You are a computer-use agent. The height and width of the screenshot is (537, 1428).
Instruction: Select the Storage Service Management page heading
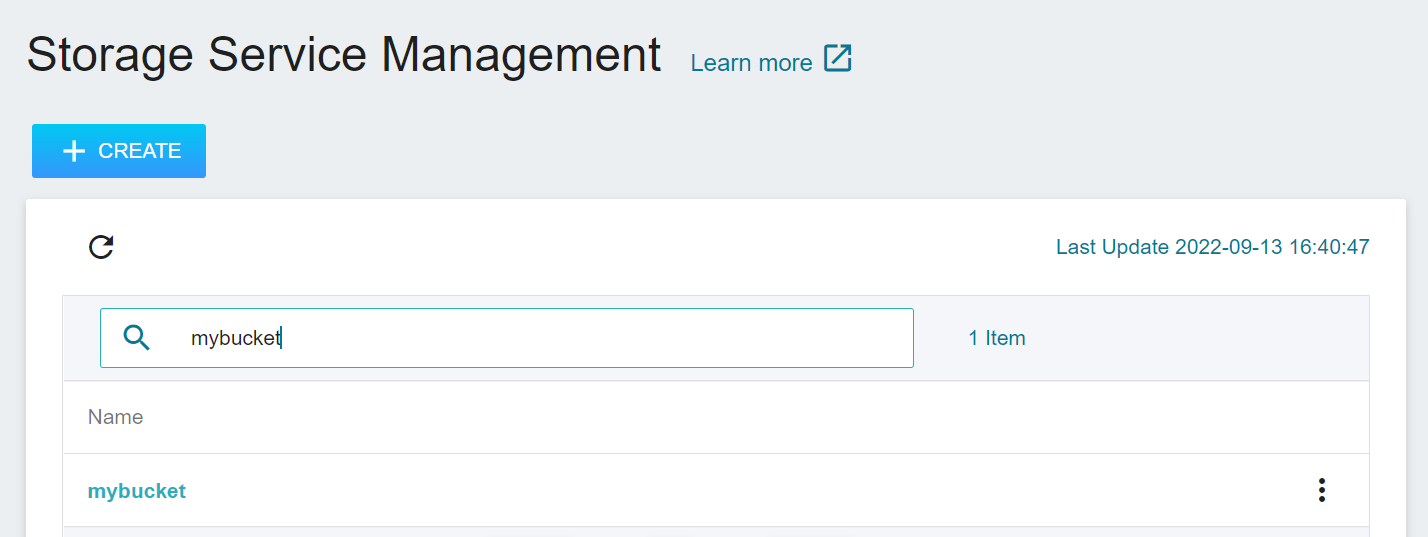[344, 54]
